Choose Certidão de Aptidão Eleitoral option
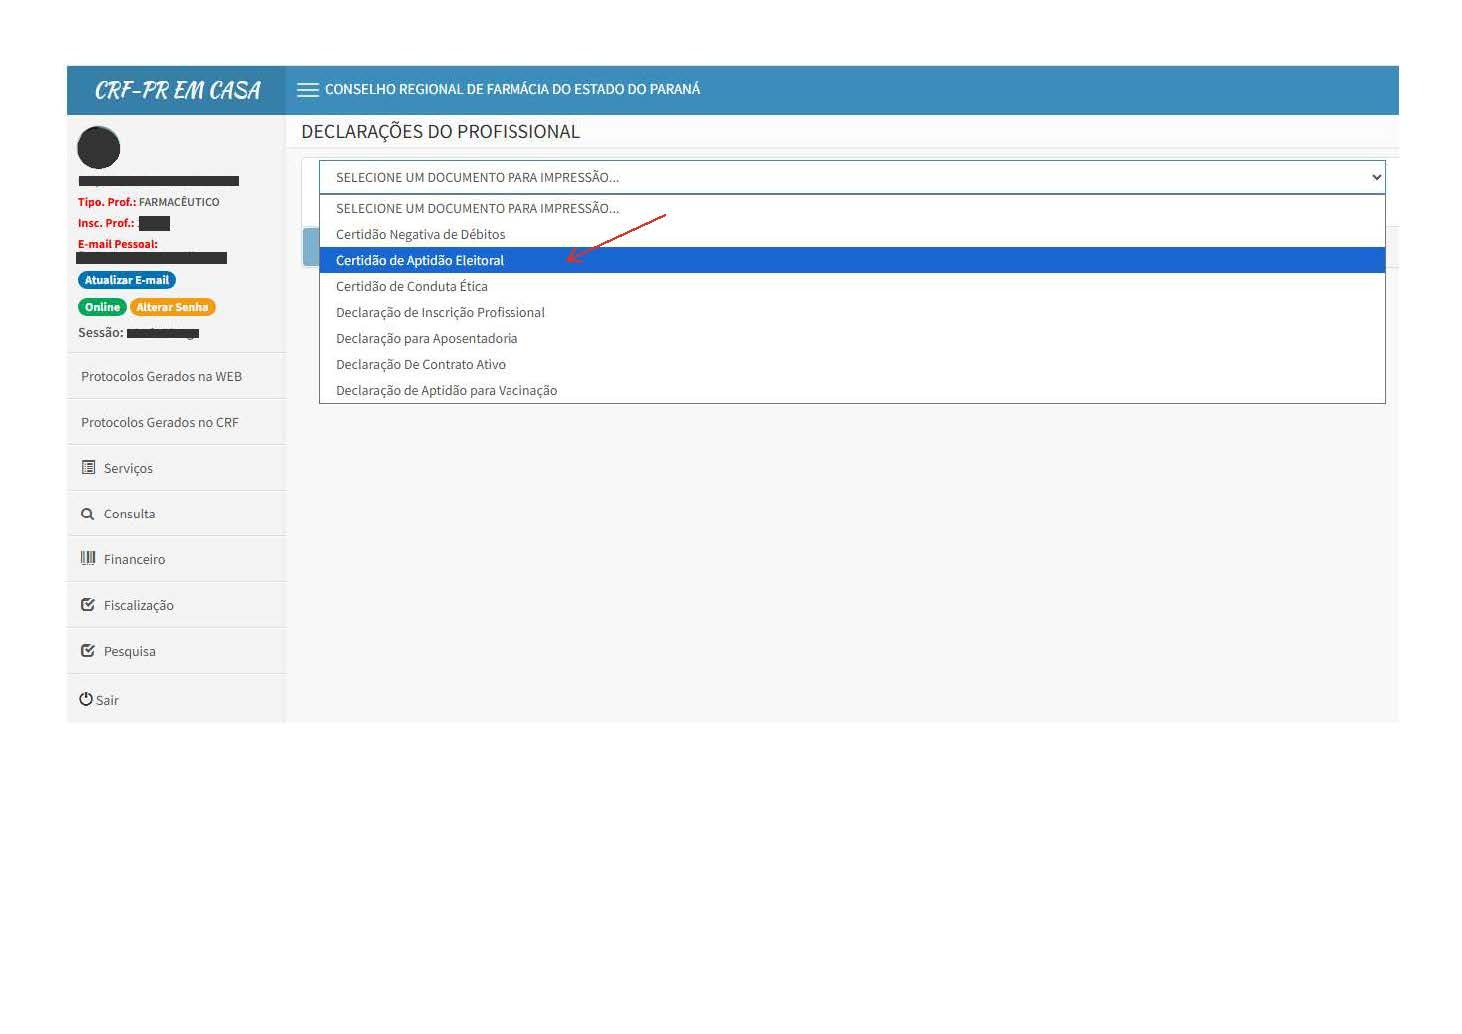Screen dimensions: 1462x1034 click(x=420, y=260)
